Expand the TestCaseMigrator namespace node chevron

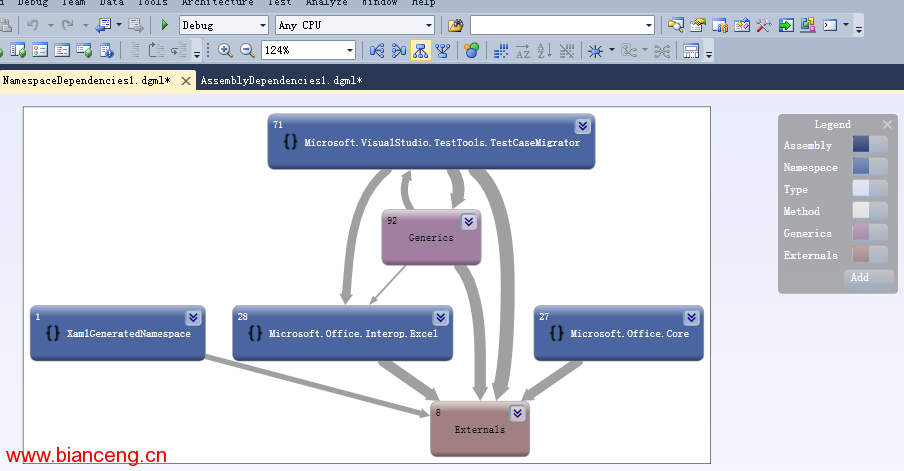[582, 126]
